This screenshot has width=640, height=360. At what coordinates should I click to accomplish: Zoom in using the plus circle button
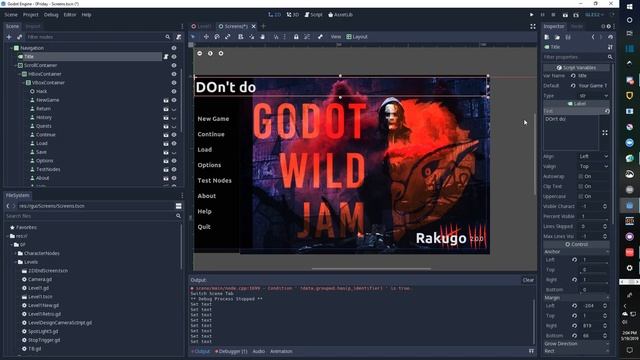(x=221, y=53)
